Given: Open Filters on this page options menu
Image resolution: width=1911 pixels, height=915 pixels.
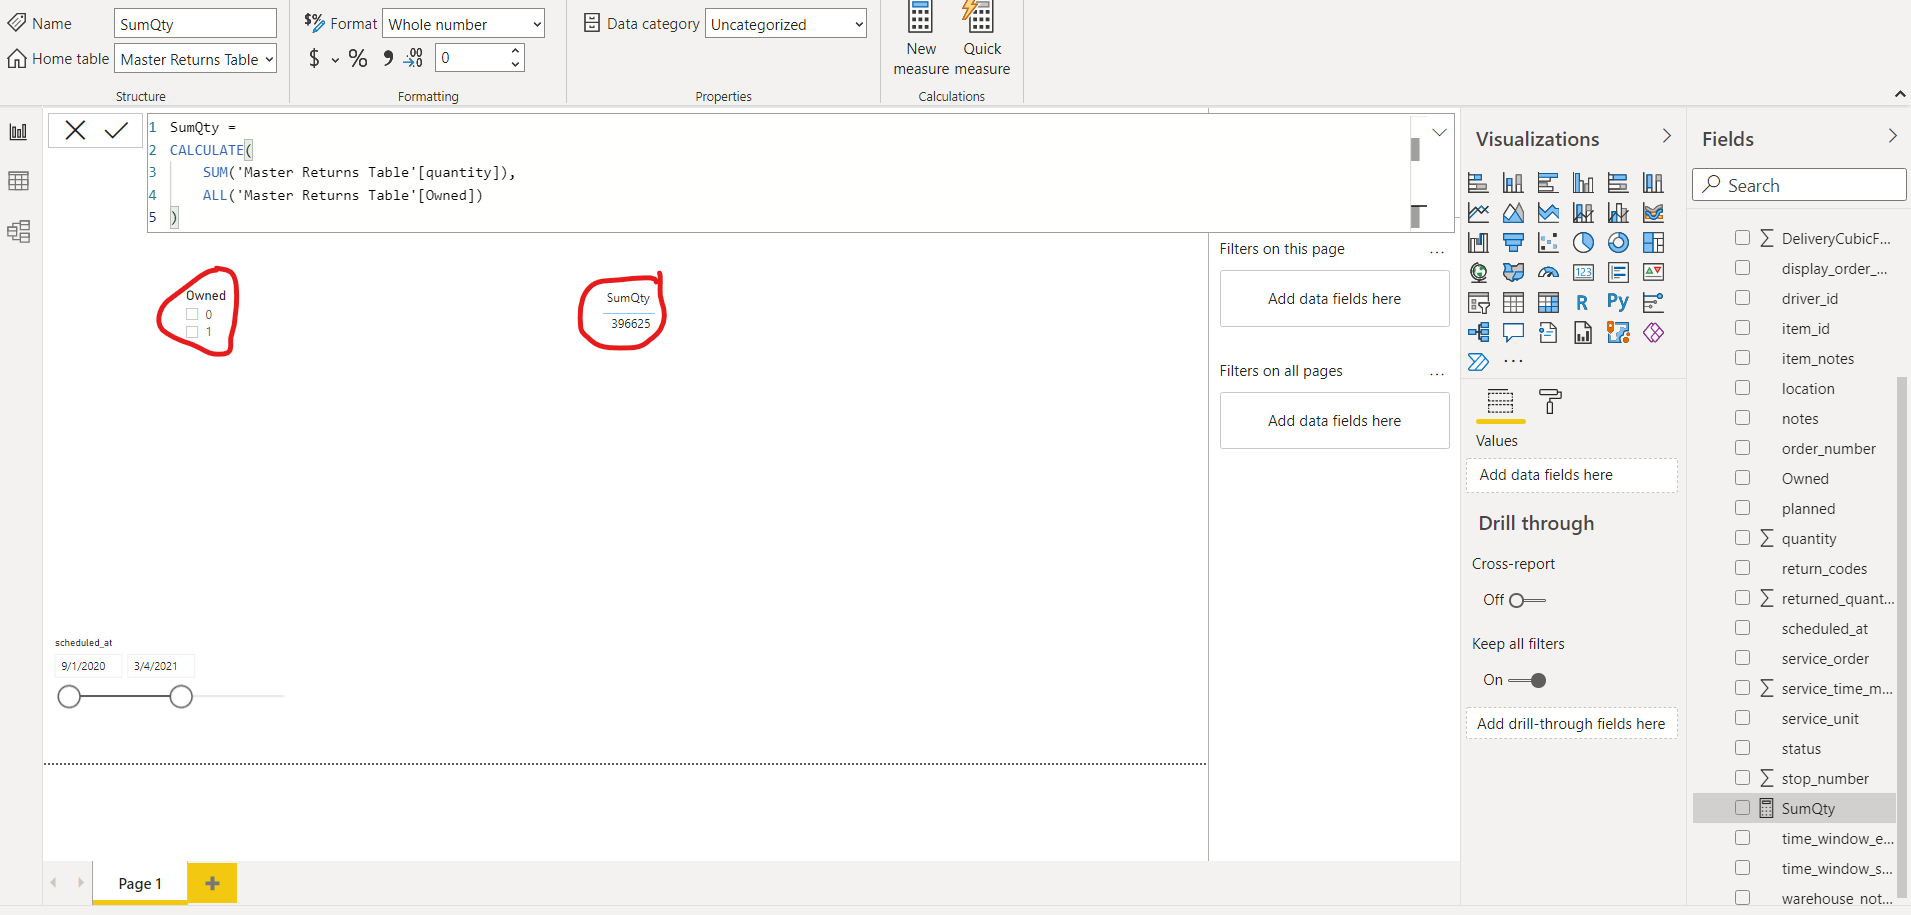Looking at the screenshot, I should point(1437,252).
